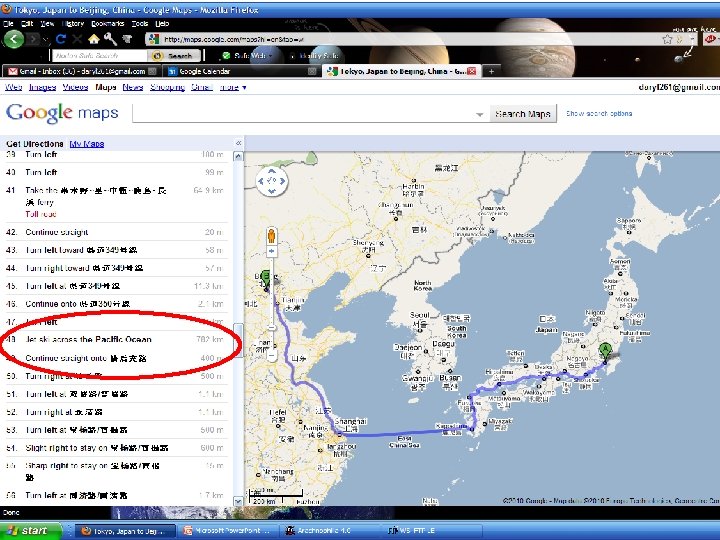Click green destination marker B near Beijing

pyautogui.click(x=265, y=280)
